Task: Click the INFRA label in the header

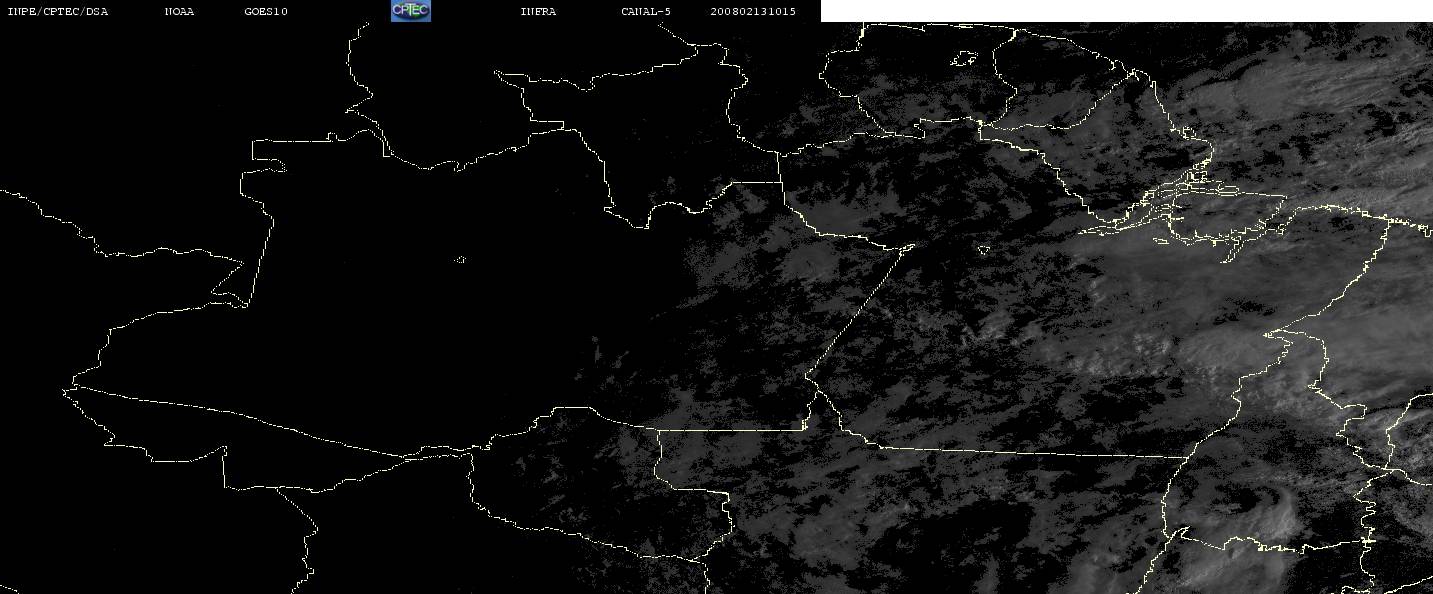Action: 538,11
